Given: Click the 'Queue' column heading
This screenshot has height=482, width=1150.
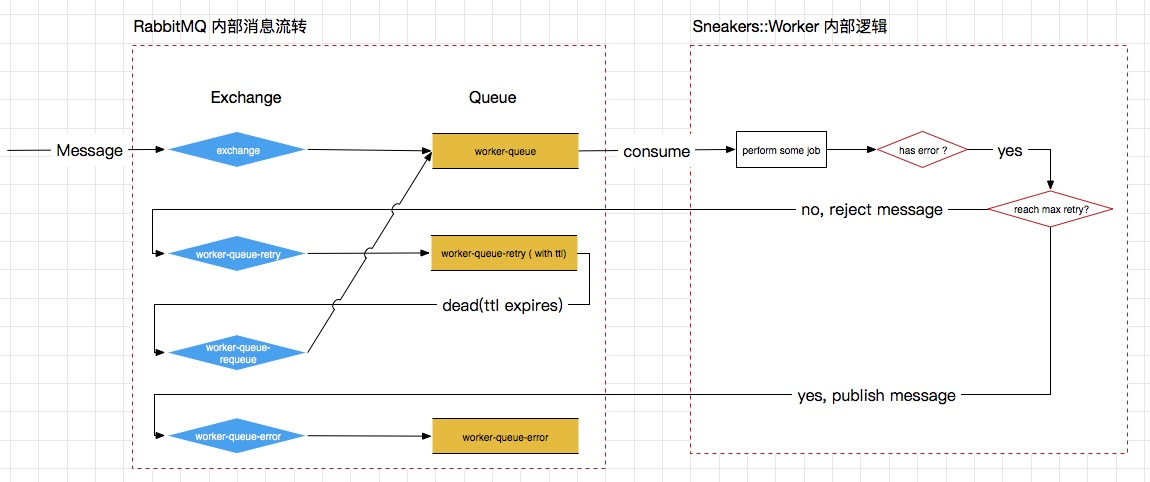Looking at the screenshot, I should click(492, 98).
